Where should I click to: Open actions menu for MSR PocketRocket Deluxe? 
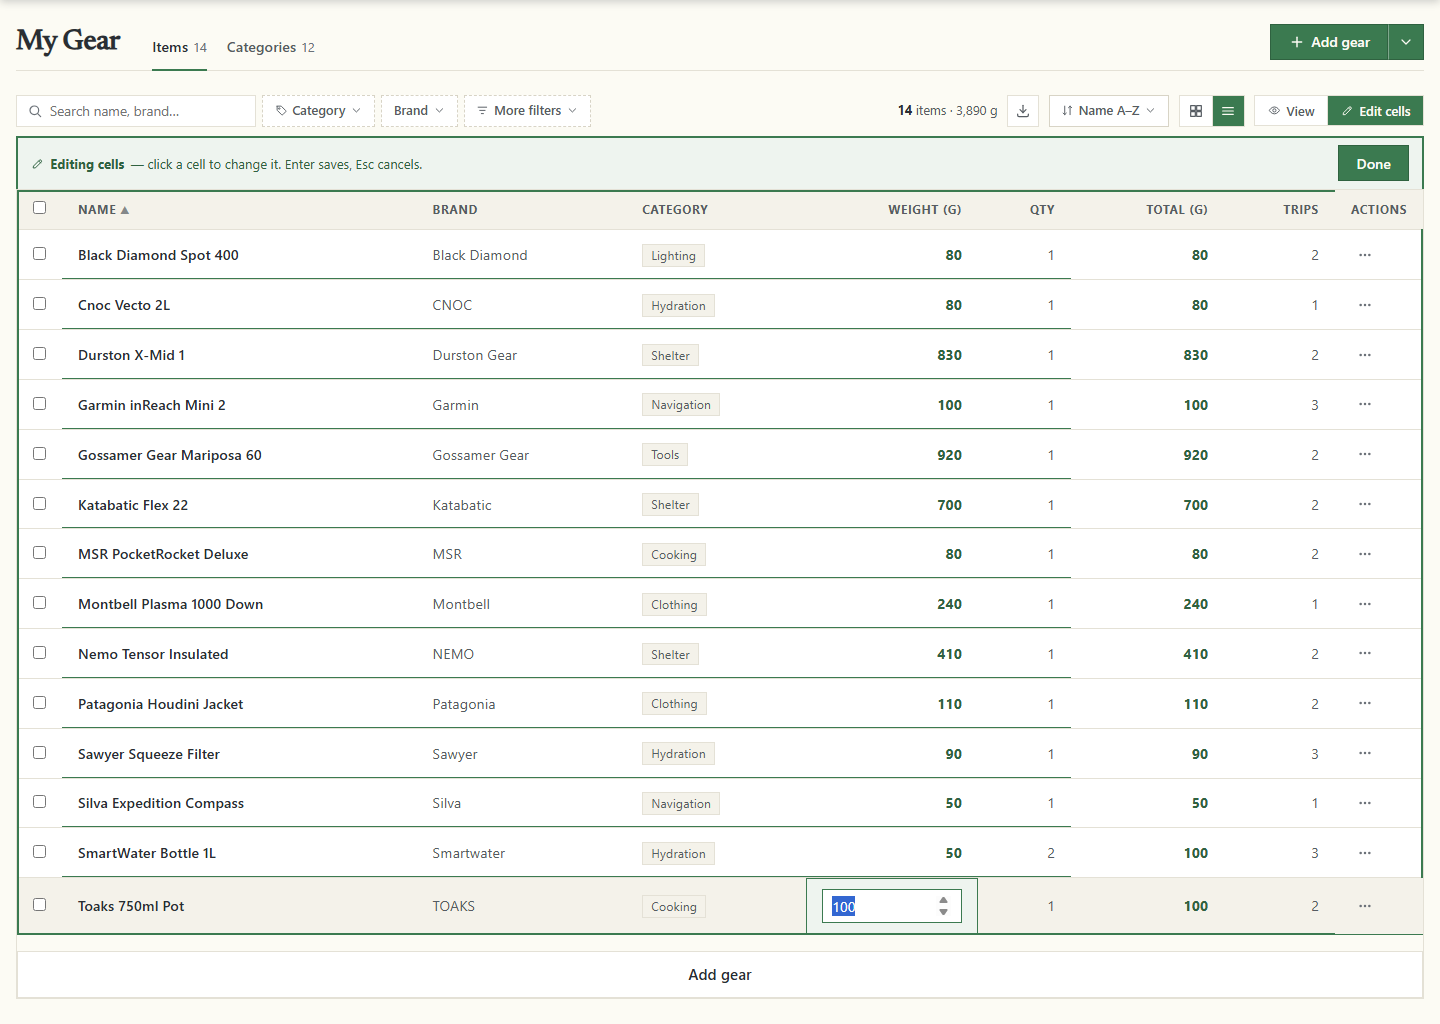pyautogui.click(x=1365, y=554)
